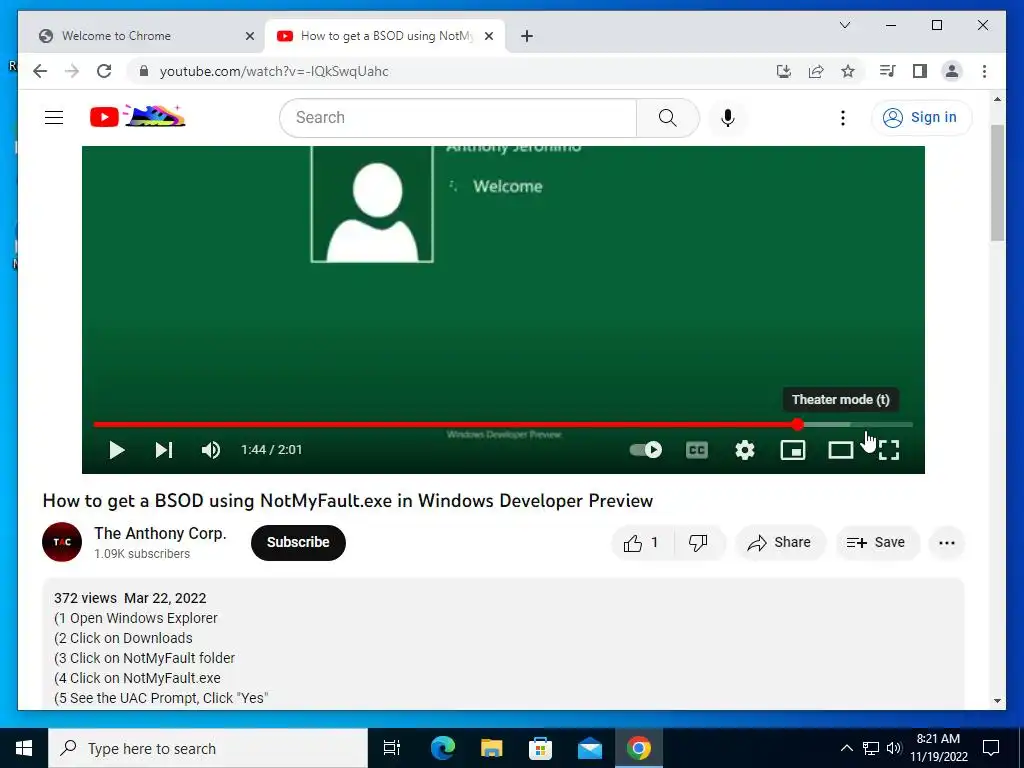Open video settings gear
Image resolution: width=1024 pixels, height=768 pixels.
pyautogui.click(x=744, y=450)
